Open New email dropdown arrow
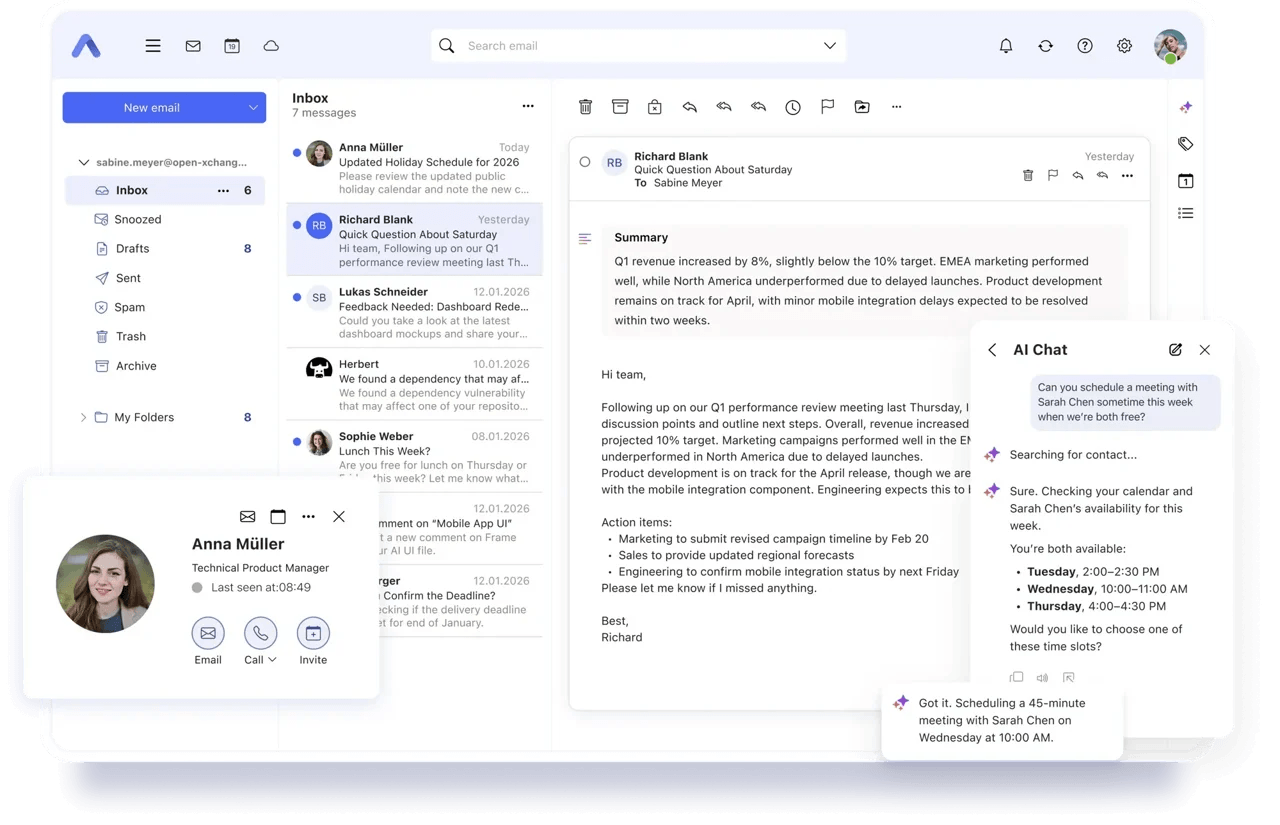Screen dimensions: 1280x825 (x=253, y=108)
